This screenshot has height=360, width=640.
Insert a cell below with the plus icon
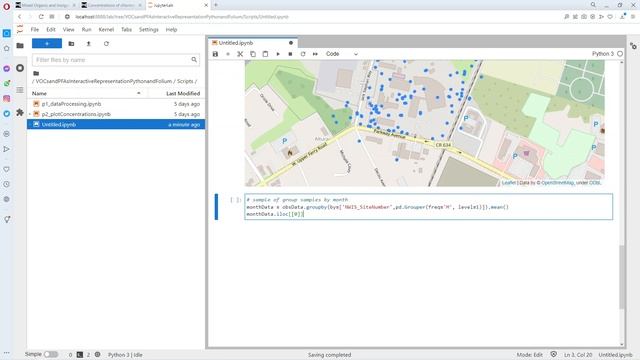click(x=228, y=54)
